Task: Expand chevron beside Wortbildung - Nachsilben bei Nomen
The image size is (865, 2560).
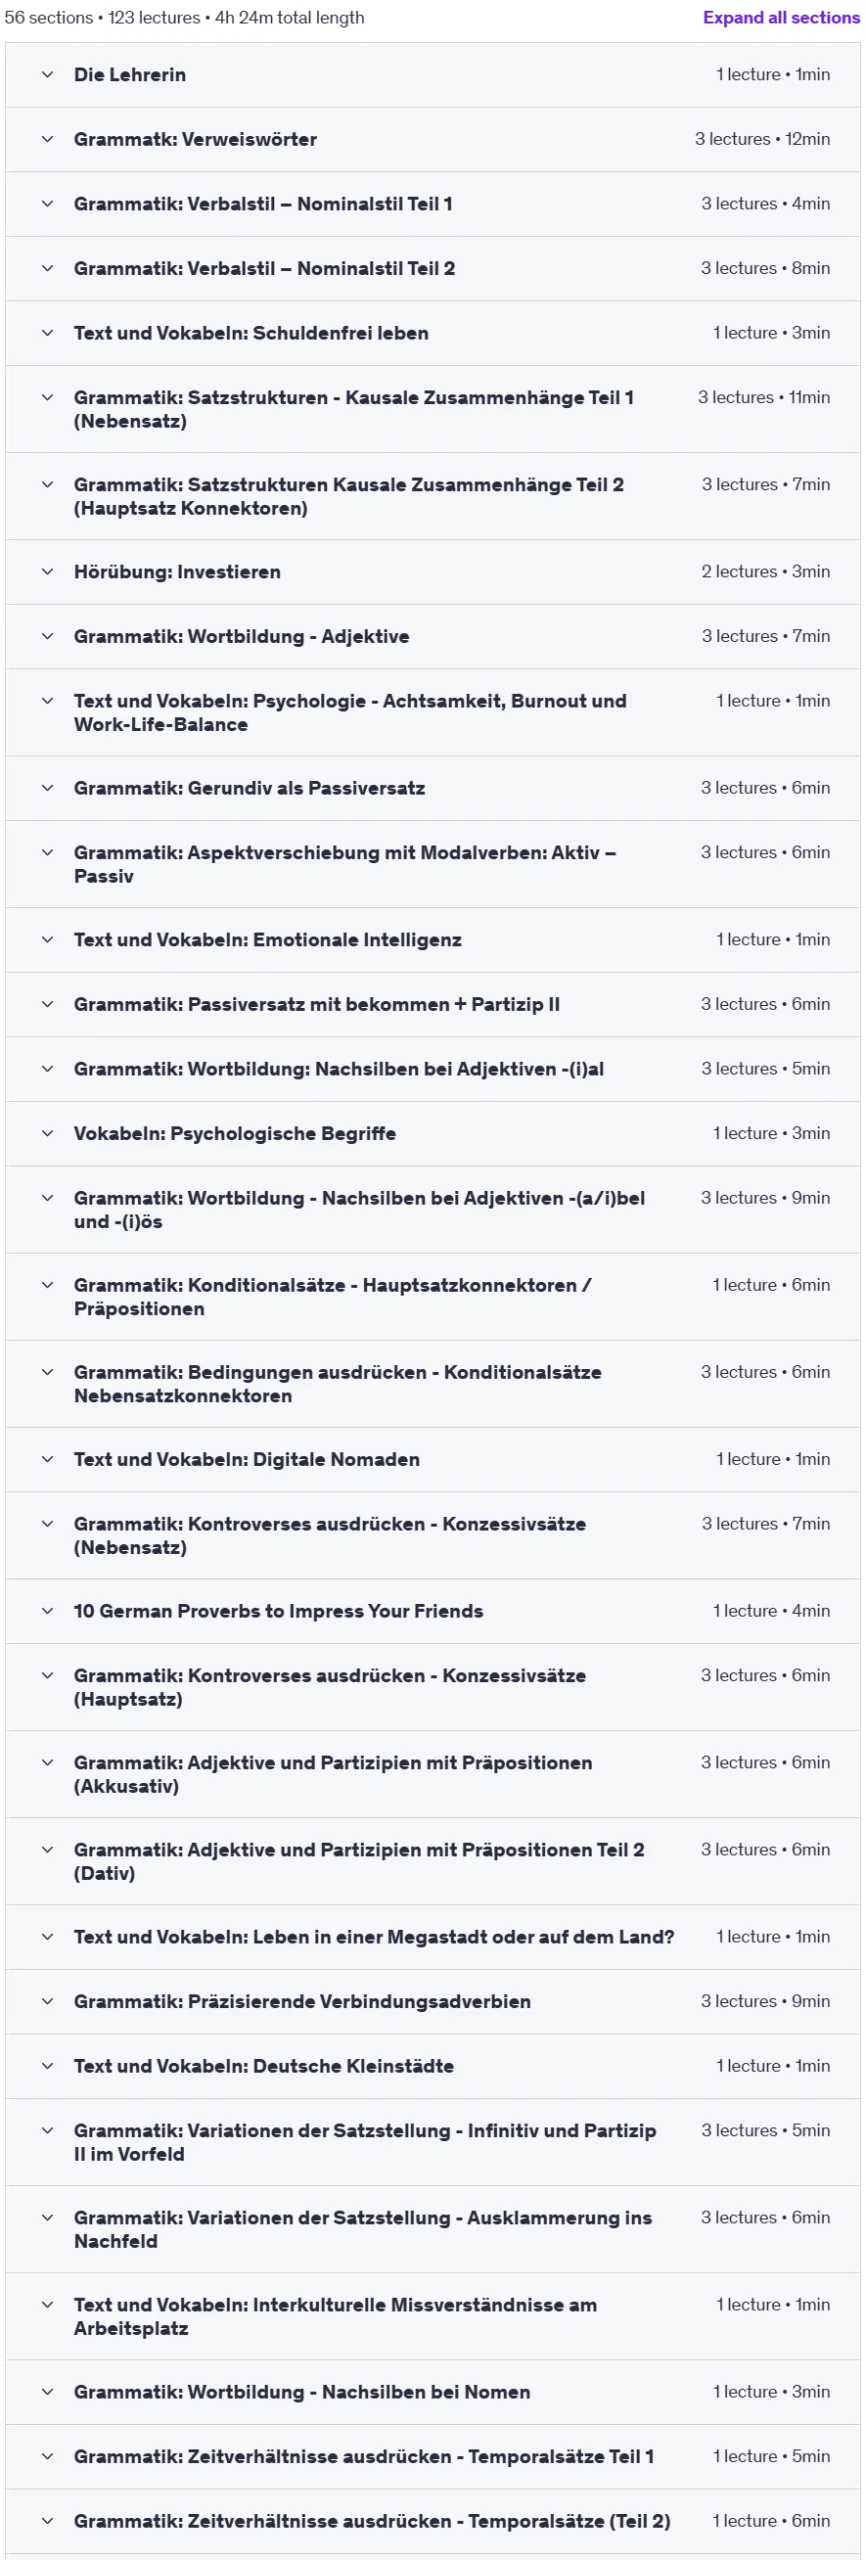Action: click(47, 2392)
